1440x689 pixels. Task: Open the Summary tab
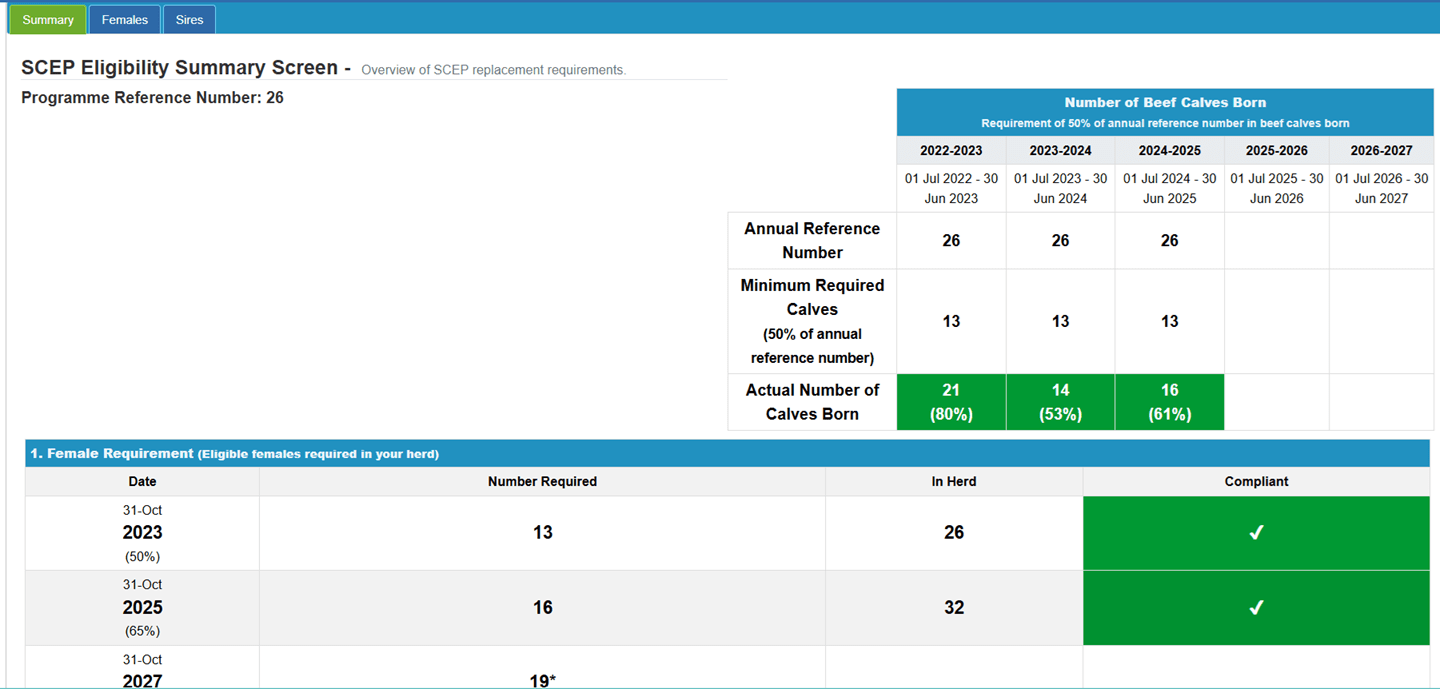pyautogui.click(x=48, y=20)
